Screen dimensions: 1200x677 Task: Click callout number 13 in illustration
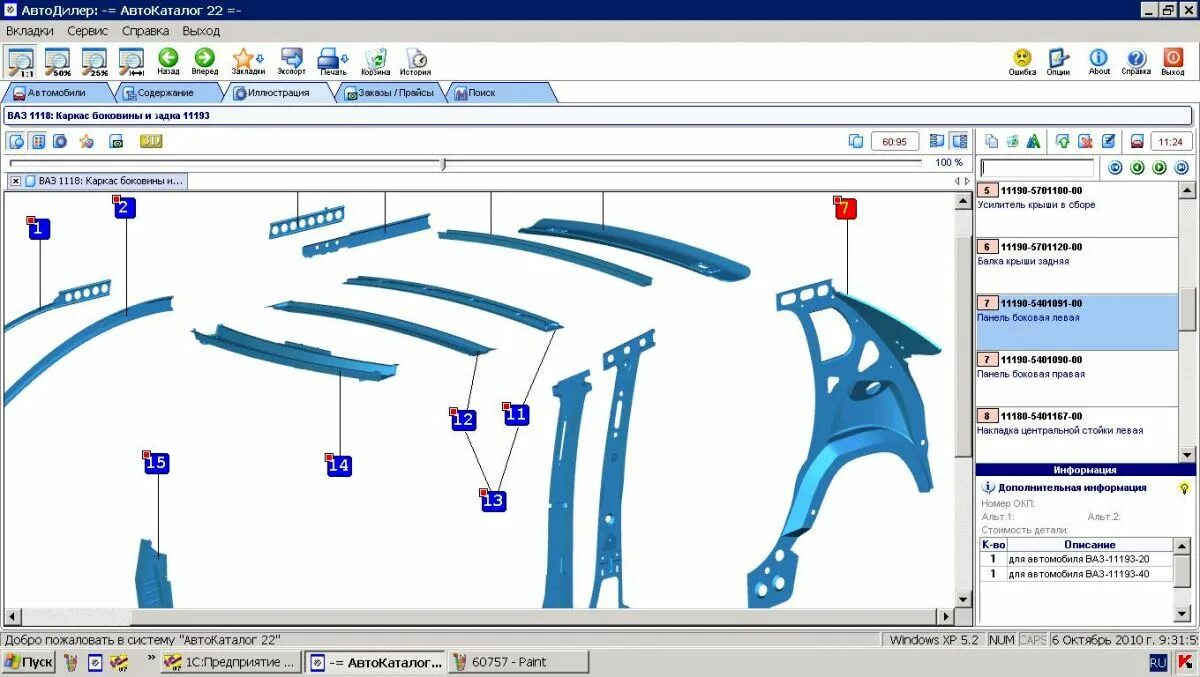[493, 501]
